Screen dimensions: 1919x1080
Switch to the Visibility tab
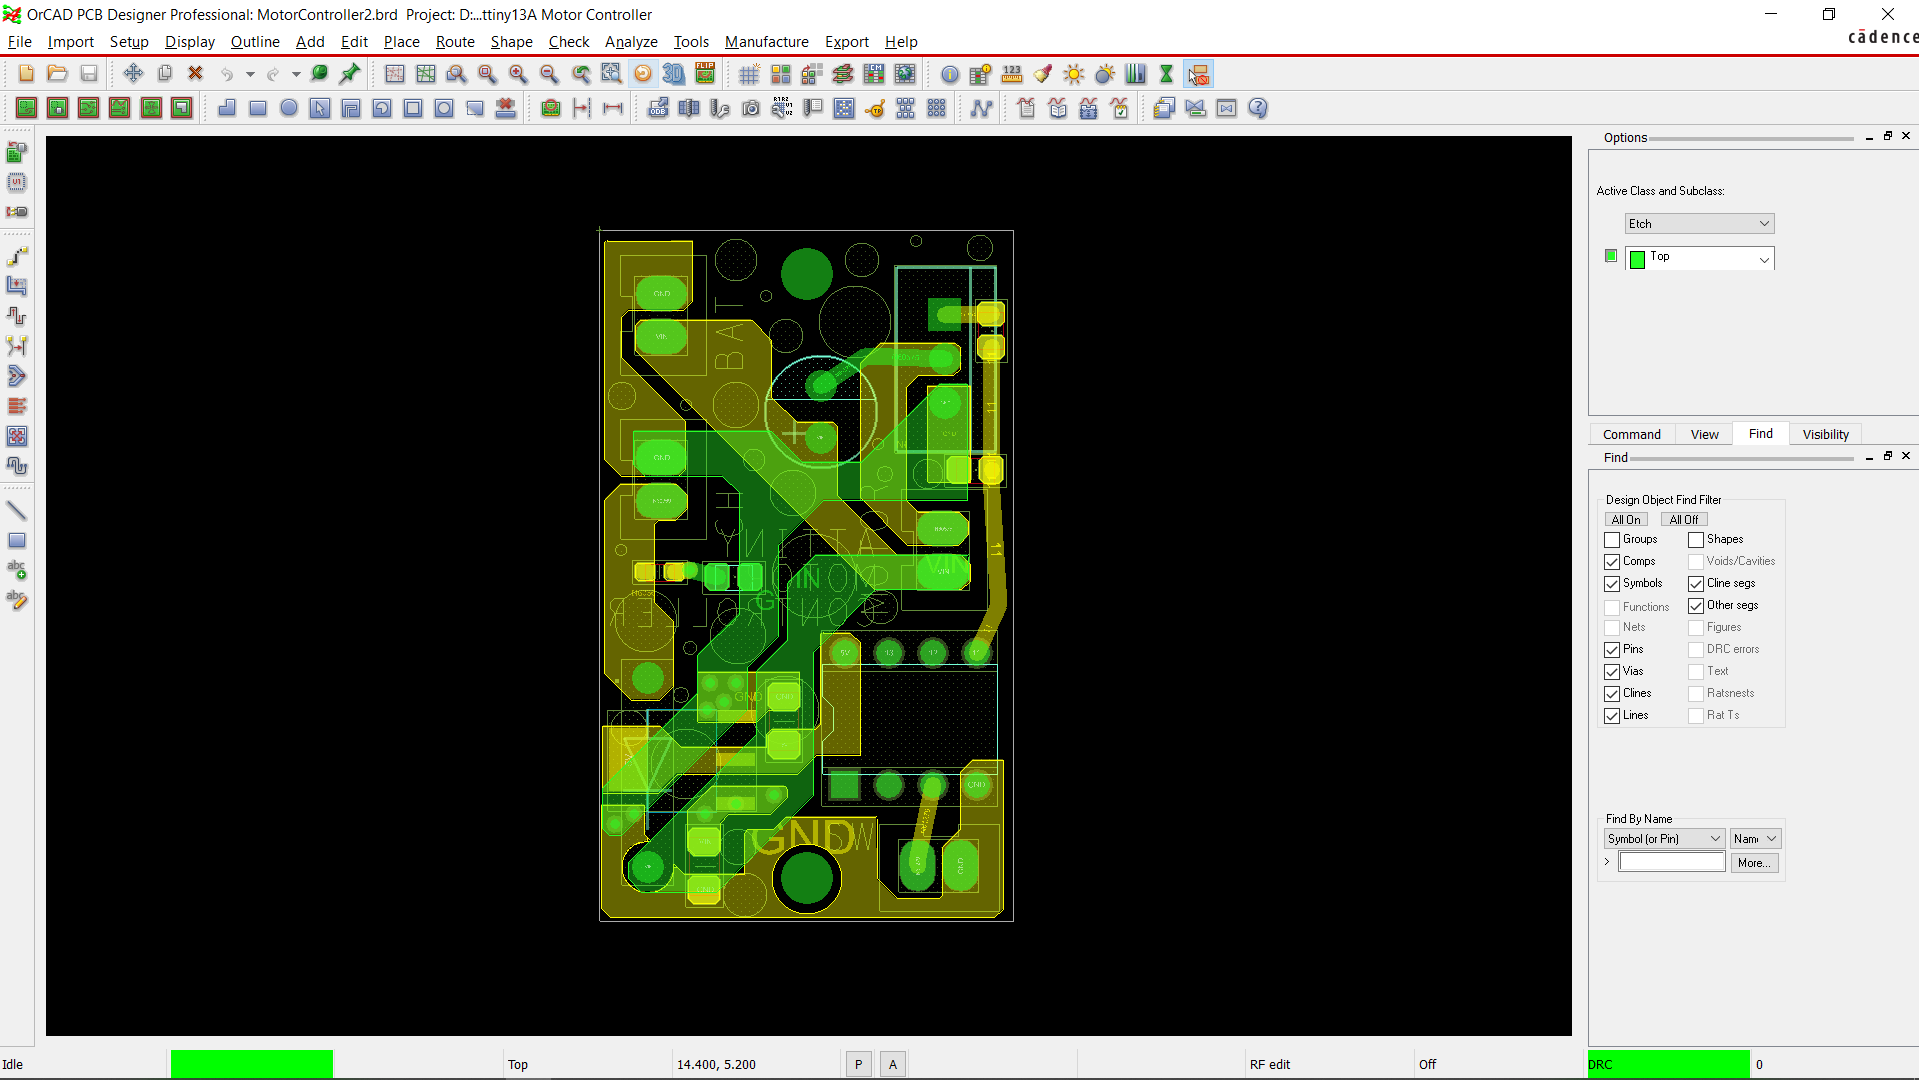click(1825, 434)
